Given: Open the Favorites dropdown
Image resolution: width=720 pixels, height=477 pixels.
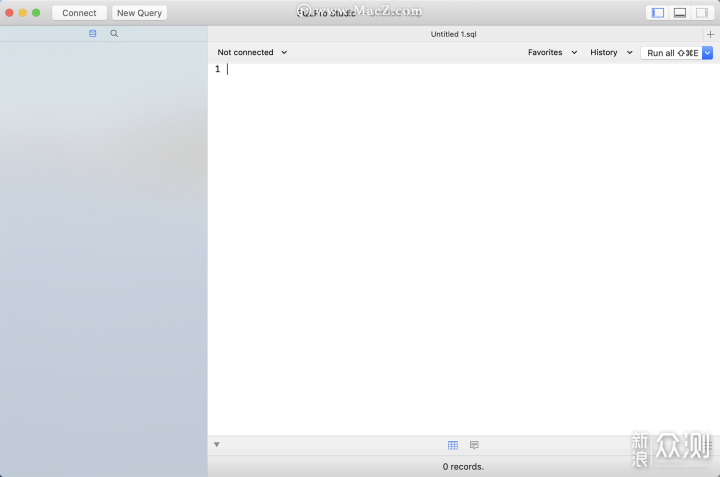Looking at the screenshot, I should tap(552, 52).
